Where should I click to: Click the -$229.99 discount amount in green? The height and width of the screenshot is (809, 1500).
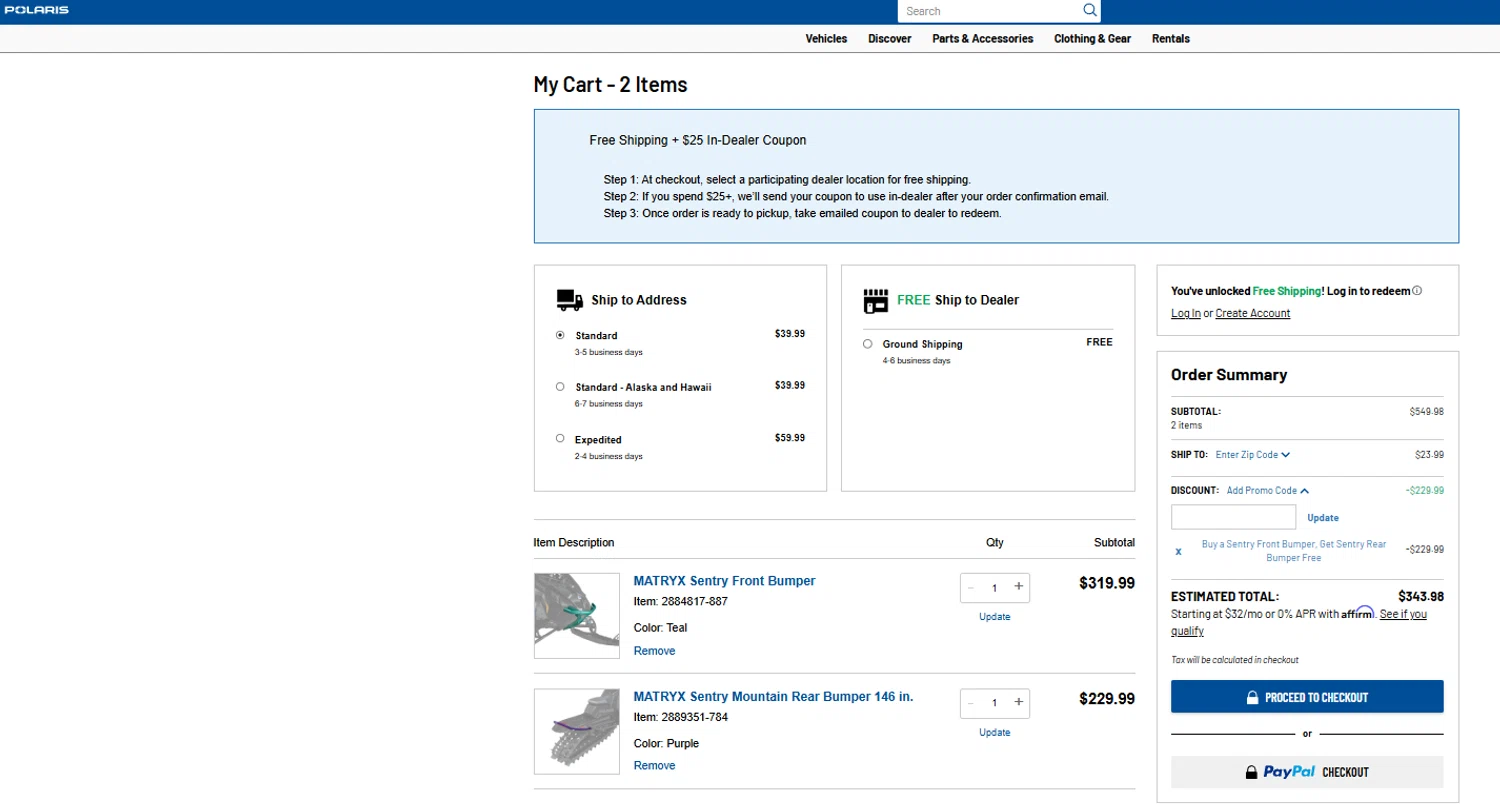point(1424,491)
